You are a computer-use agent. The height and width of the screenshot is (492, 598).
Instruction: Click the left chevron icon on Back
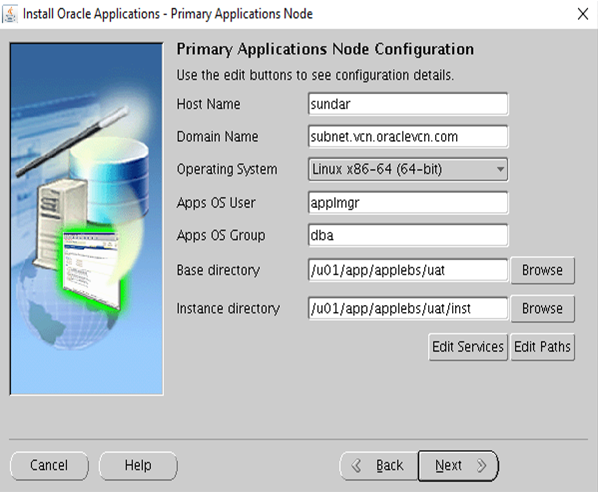(356, 465)
